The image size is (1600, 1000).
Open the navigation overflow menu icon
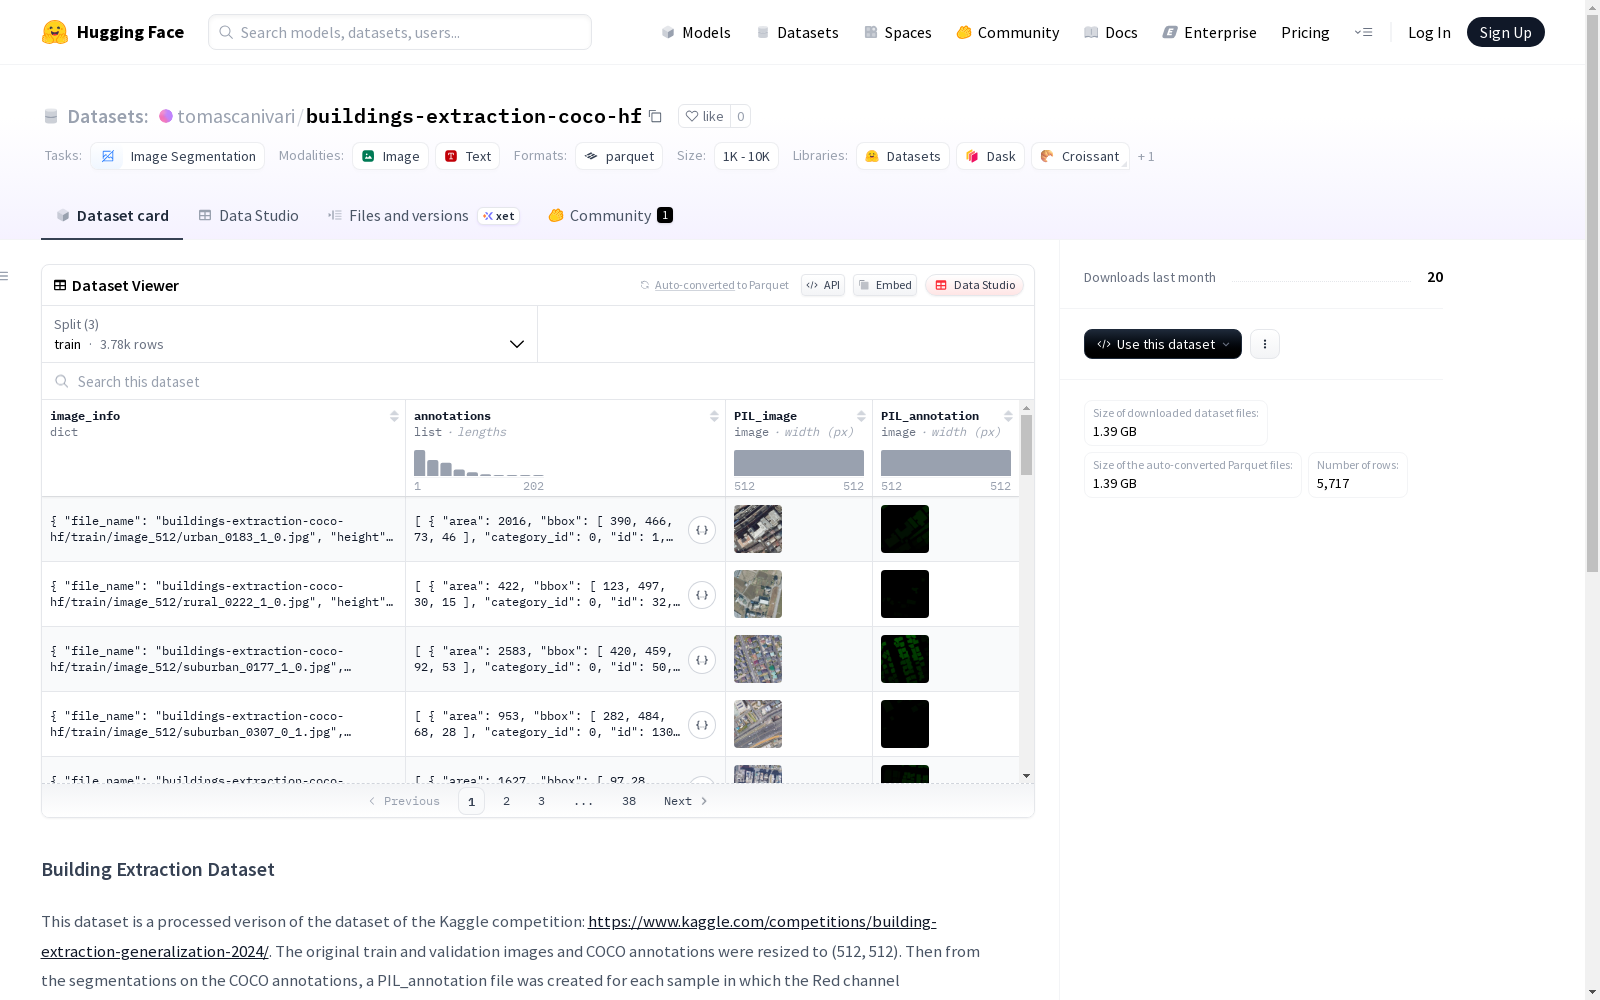1363,32
